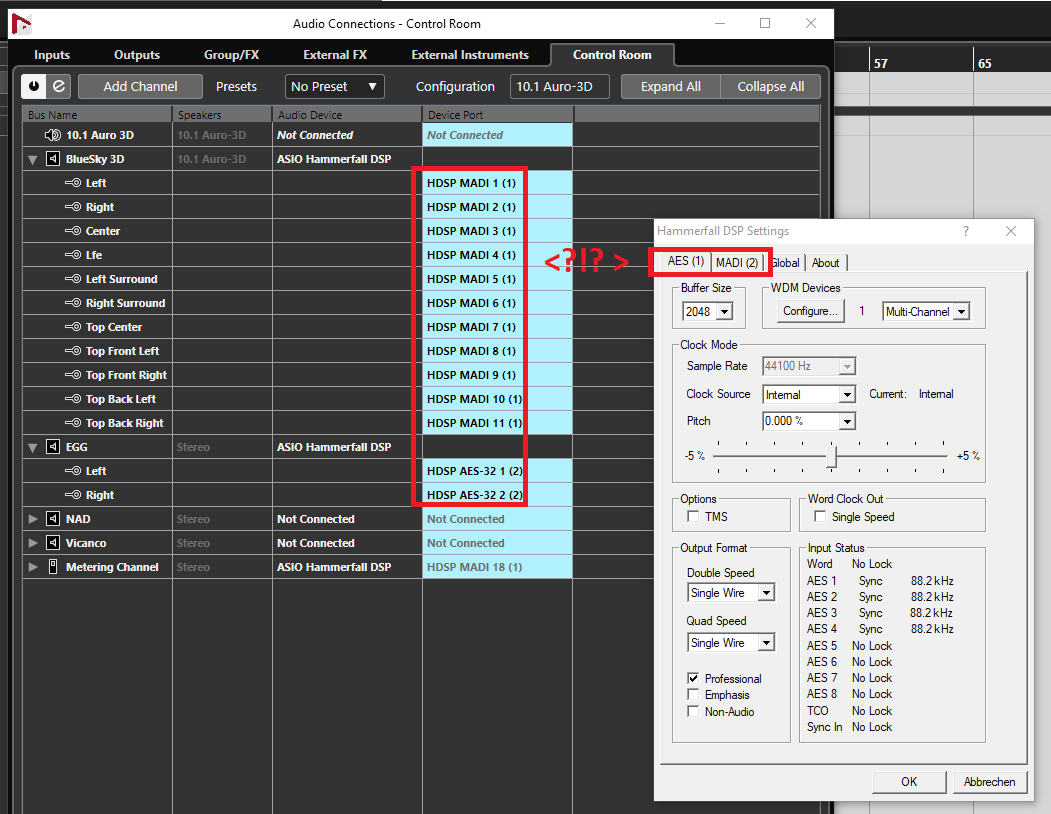The image size is (1051, 814).
Task: Click the Device Port column header
Action: tap(497, 115)
